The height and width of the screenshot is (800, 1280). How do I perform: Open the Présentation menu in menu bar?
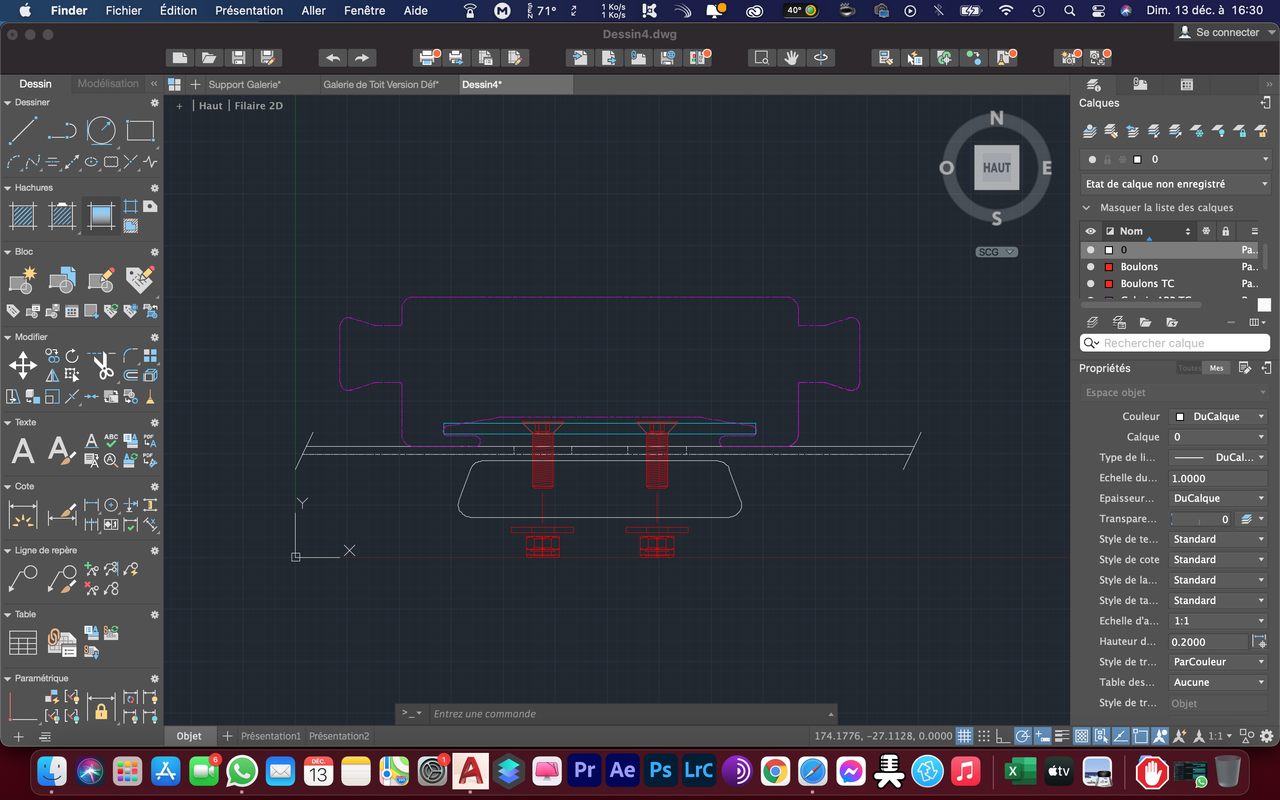point(249,11)
